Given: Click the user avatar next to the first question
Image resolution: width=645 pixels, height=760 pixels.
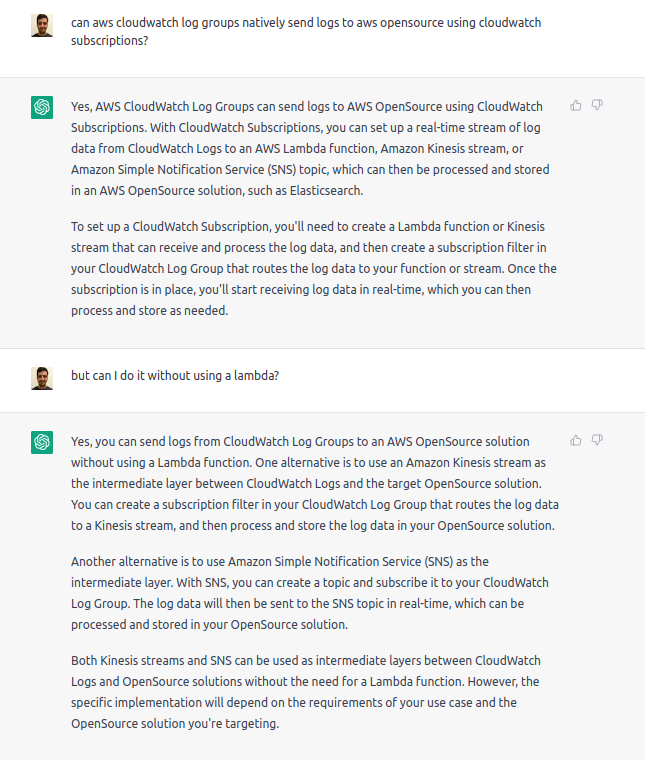Looking at the screenshot, I should click(42, 25).
